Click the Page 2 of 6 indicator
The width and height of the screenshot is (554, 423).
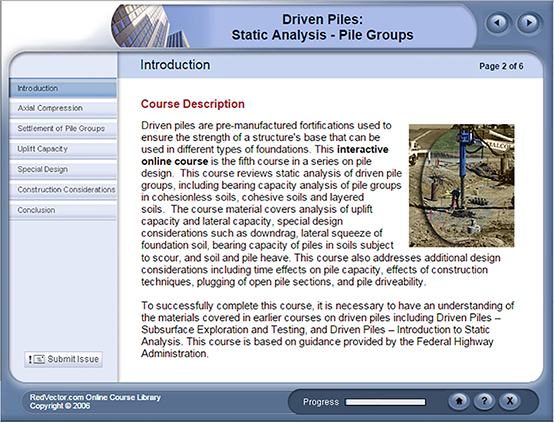[x=501, y=66]
